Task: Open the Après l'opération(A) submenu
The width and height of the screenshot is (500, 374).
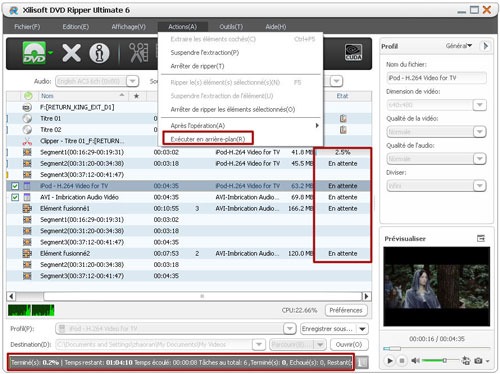Action: (x=240, y=126)
